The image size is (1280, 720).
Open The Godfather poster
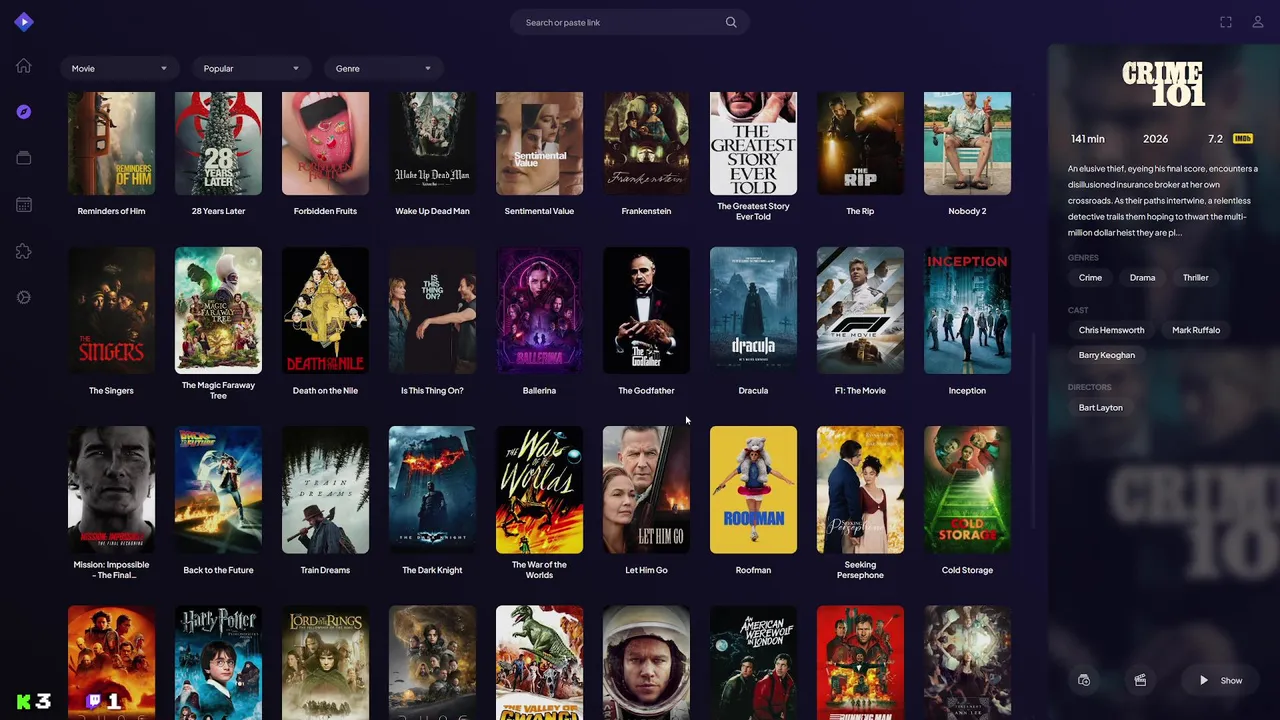pyautogui.click(x=646, y=310)
